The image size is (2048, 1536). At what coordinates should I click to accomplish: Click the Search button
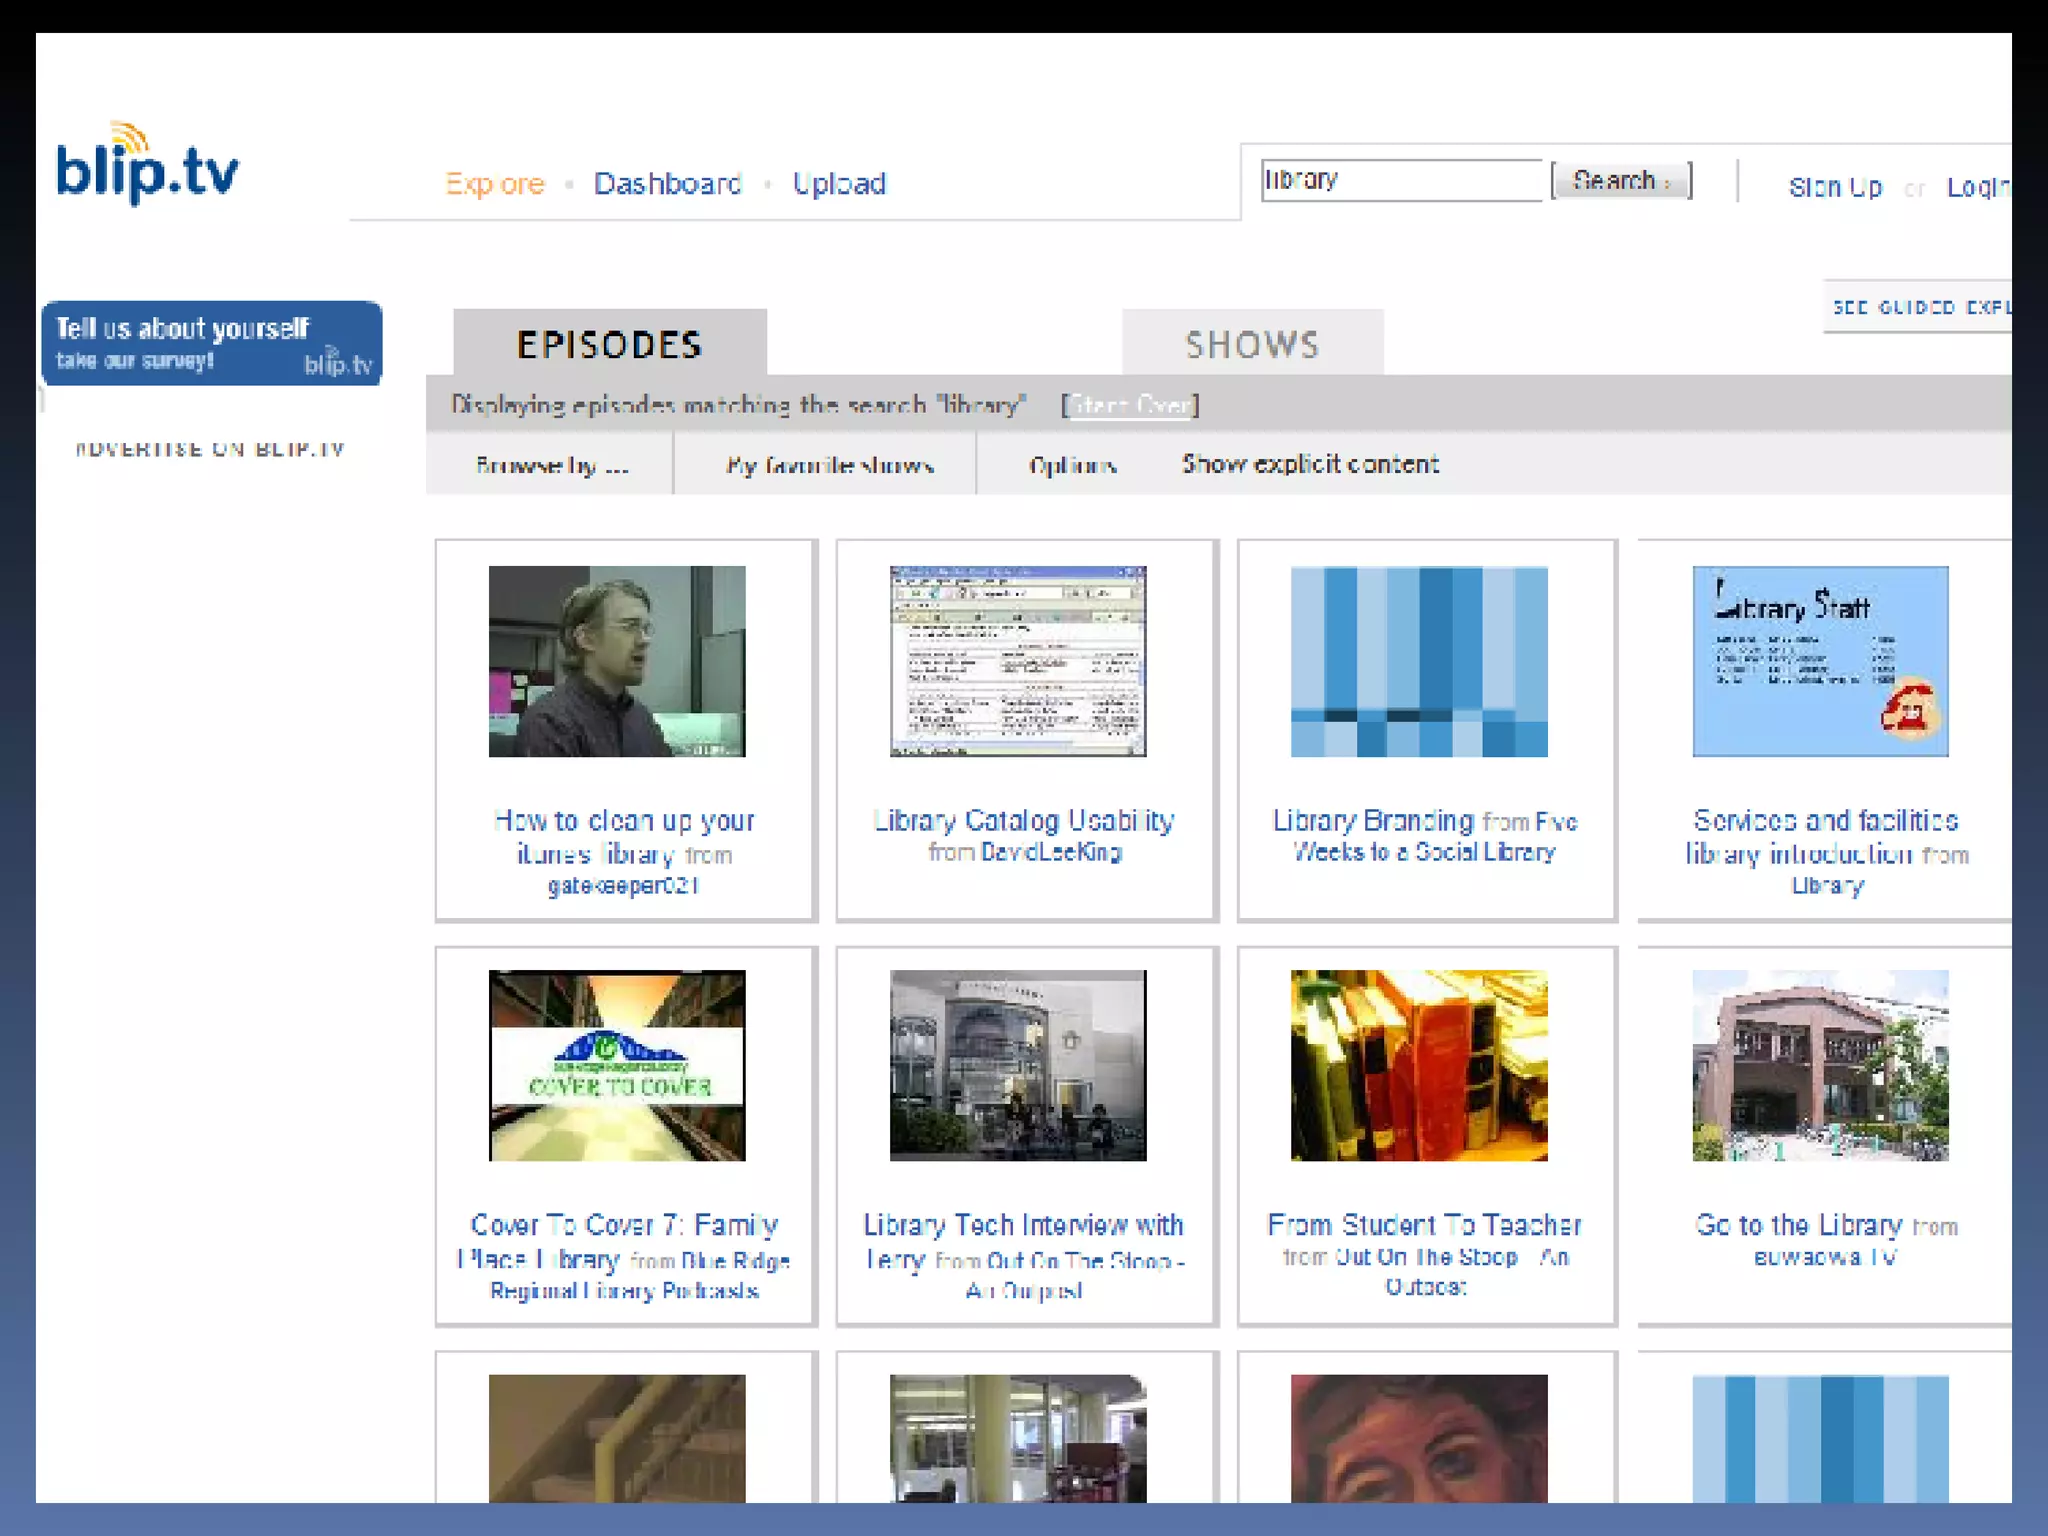click(x=1621, y=181)
